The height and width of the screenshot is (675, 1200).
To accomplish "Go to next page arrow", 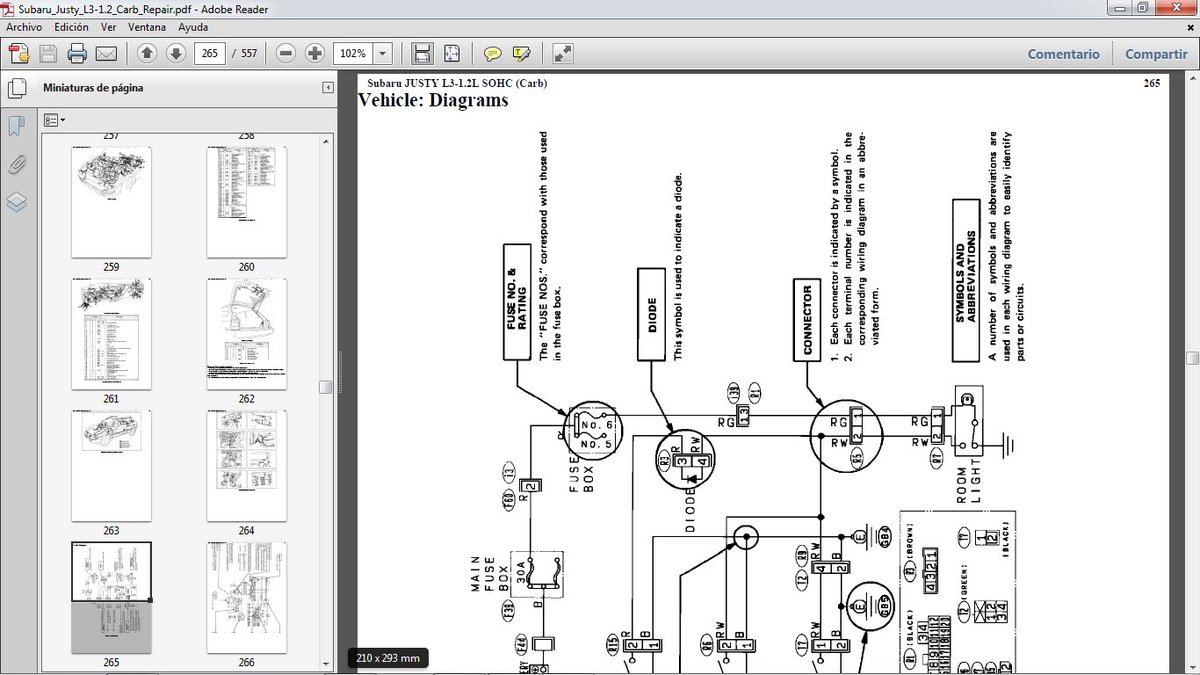I will (x=175, y=53).
